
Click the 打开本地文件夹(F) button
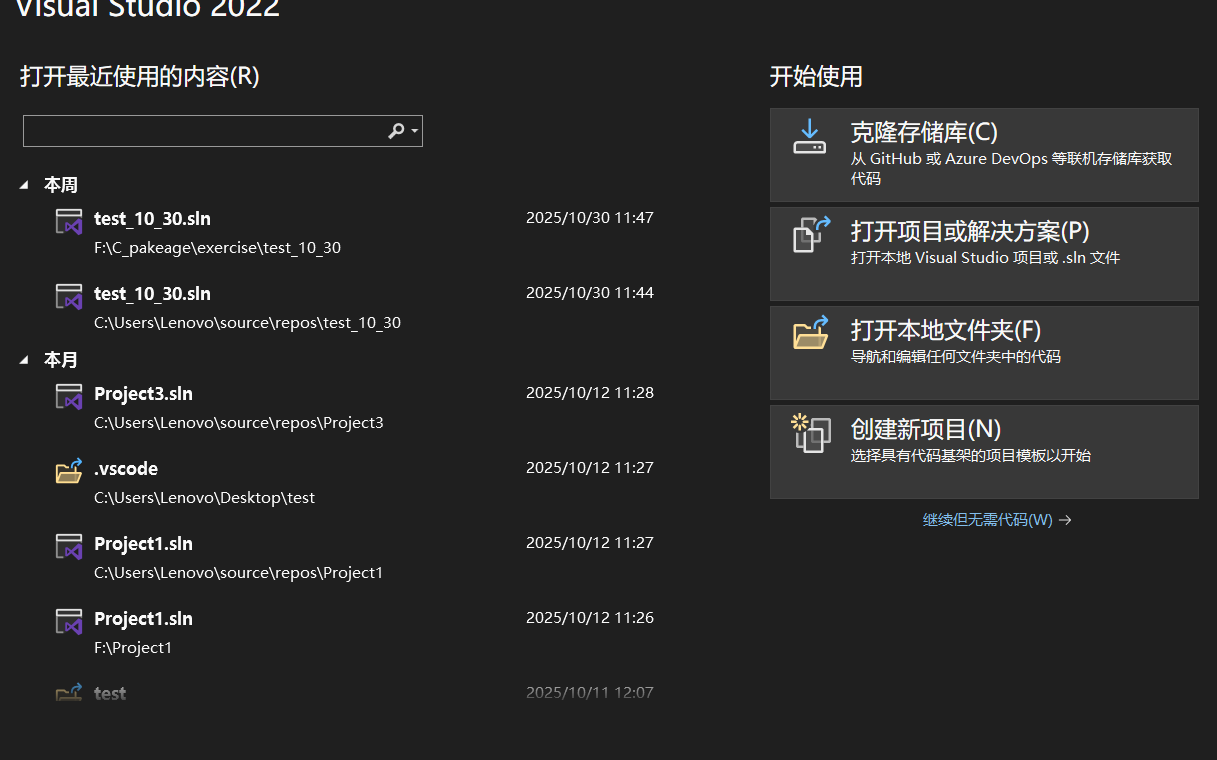click(984, 353)
